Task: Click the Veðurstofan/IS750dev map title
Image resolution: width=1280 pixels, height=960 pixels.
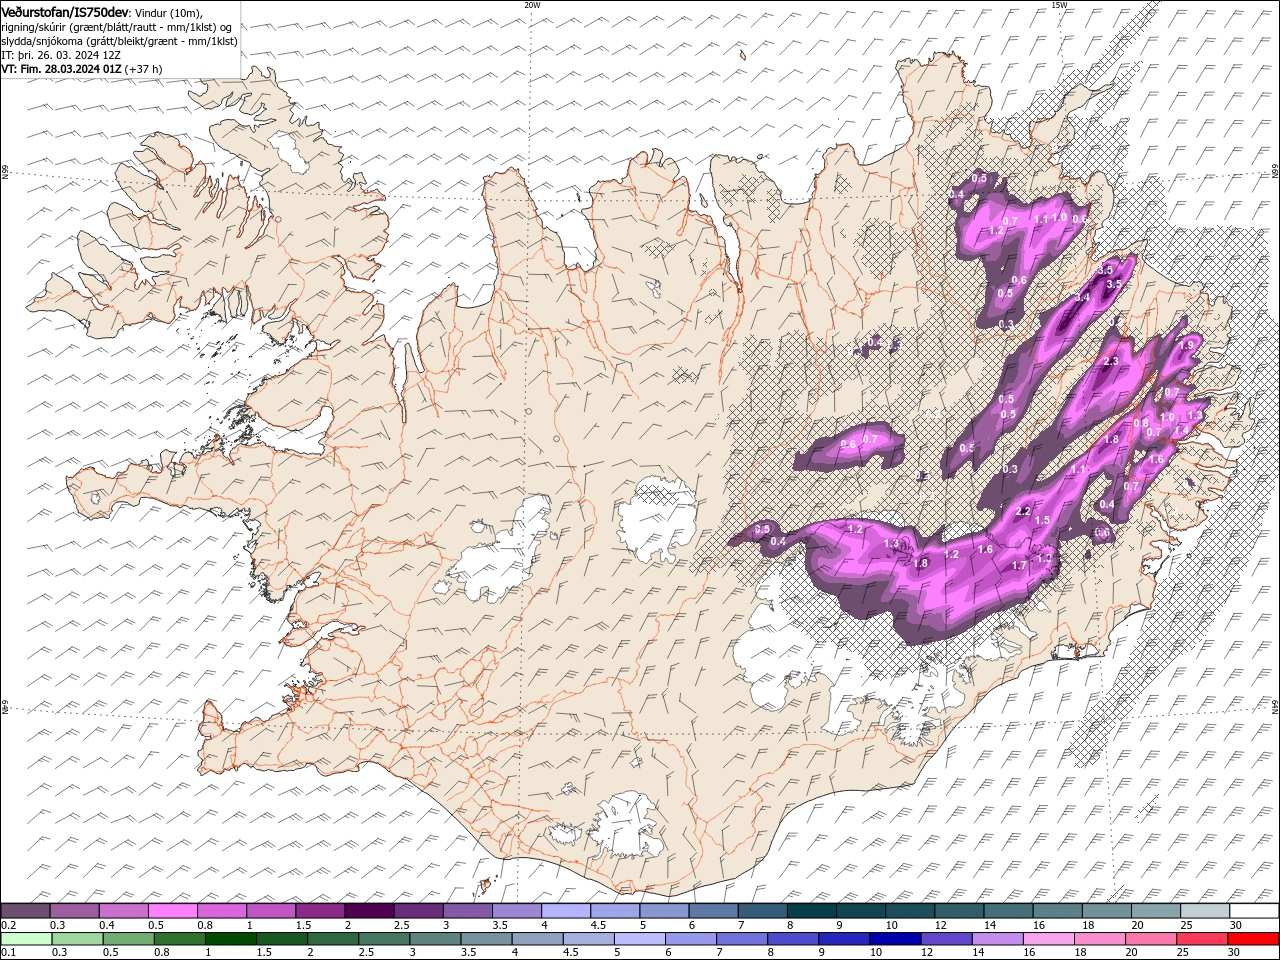Action: click(x=65, y=11)
